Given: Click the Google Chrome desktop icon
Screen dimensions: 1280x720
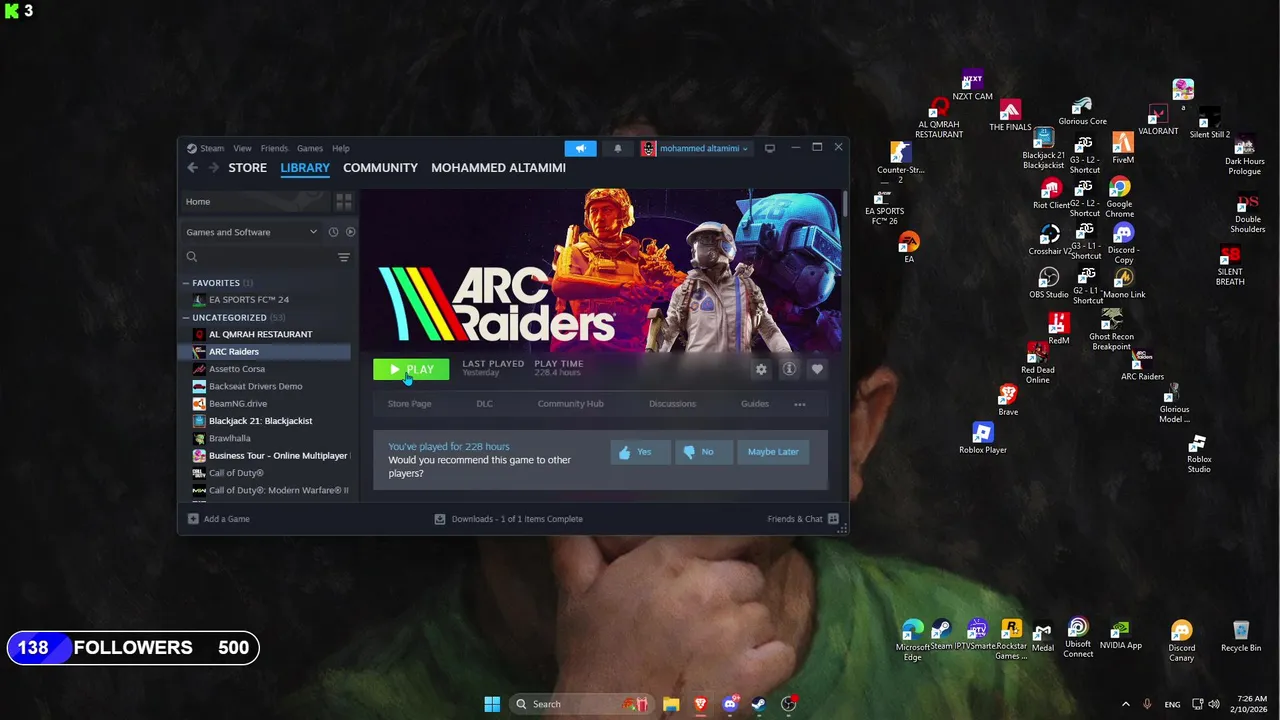Looking at the screenshot, I should pos(1119,197).
